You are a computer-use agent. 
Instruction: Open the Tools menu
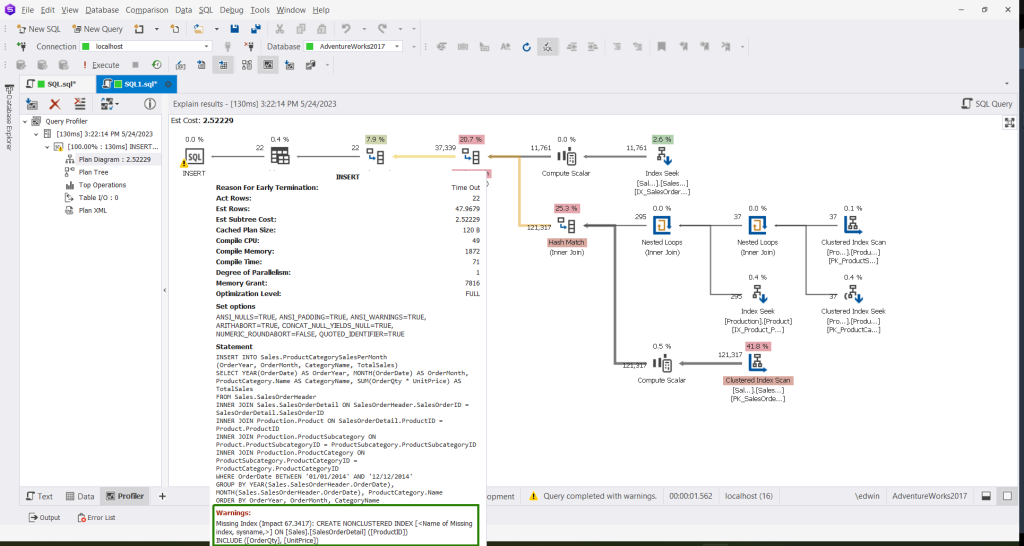tap(260, 10)
